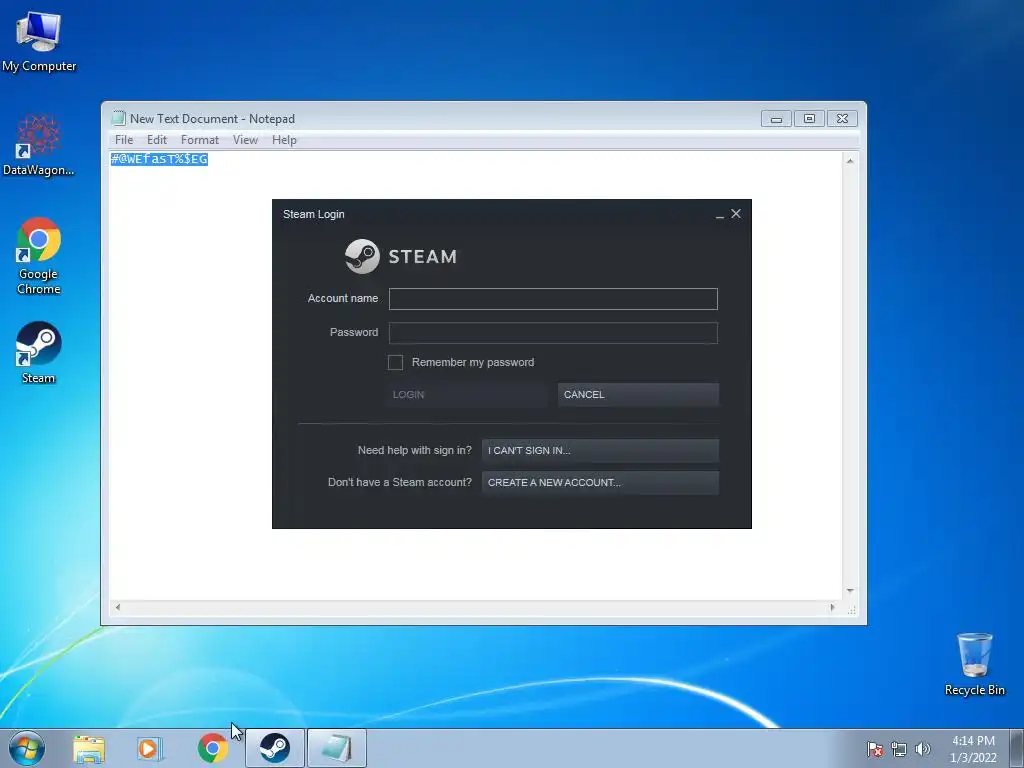Open the Windows Start menu
The image size is (1024, 768).
pyautogui.click(x=27, y=748)
